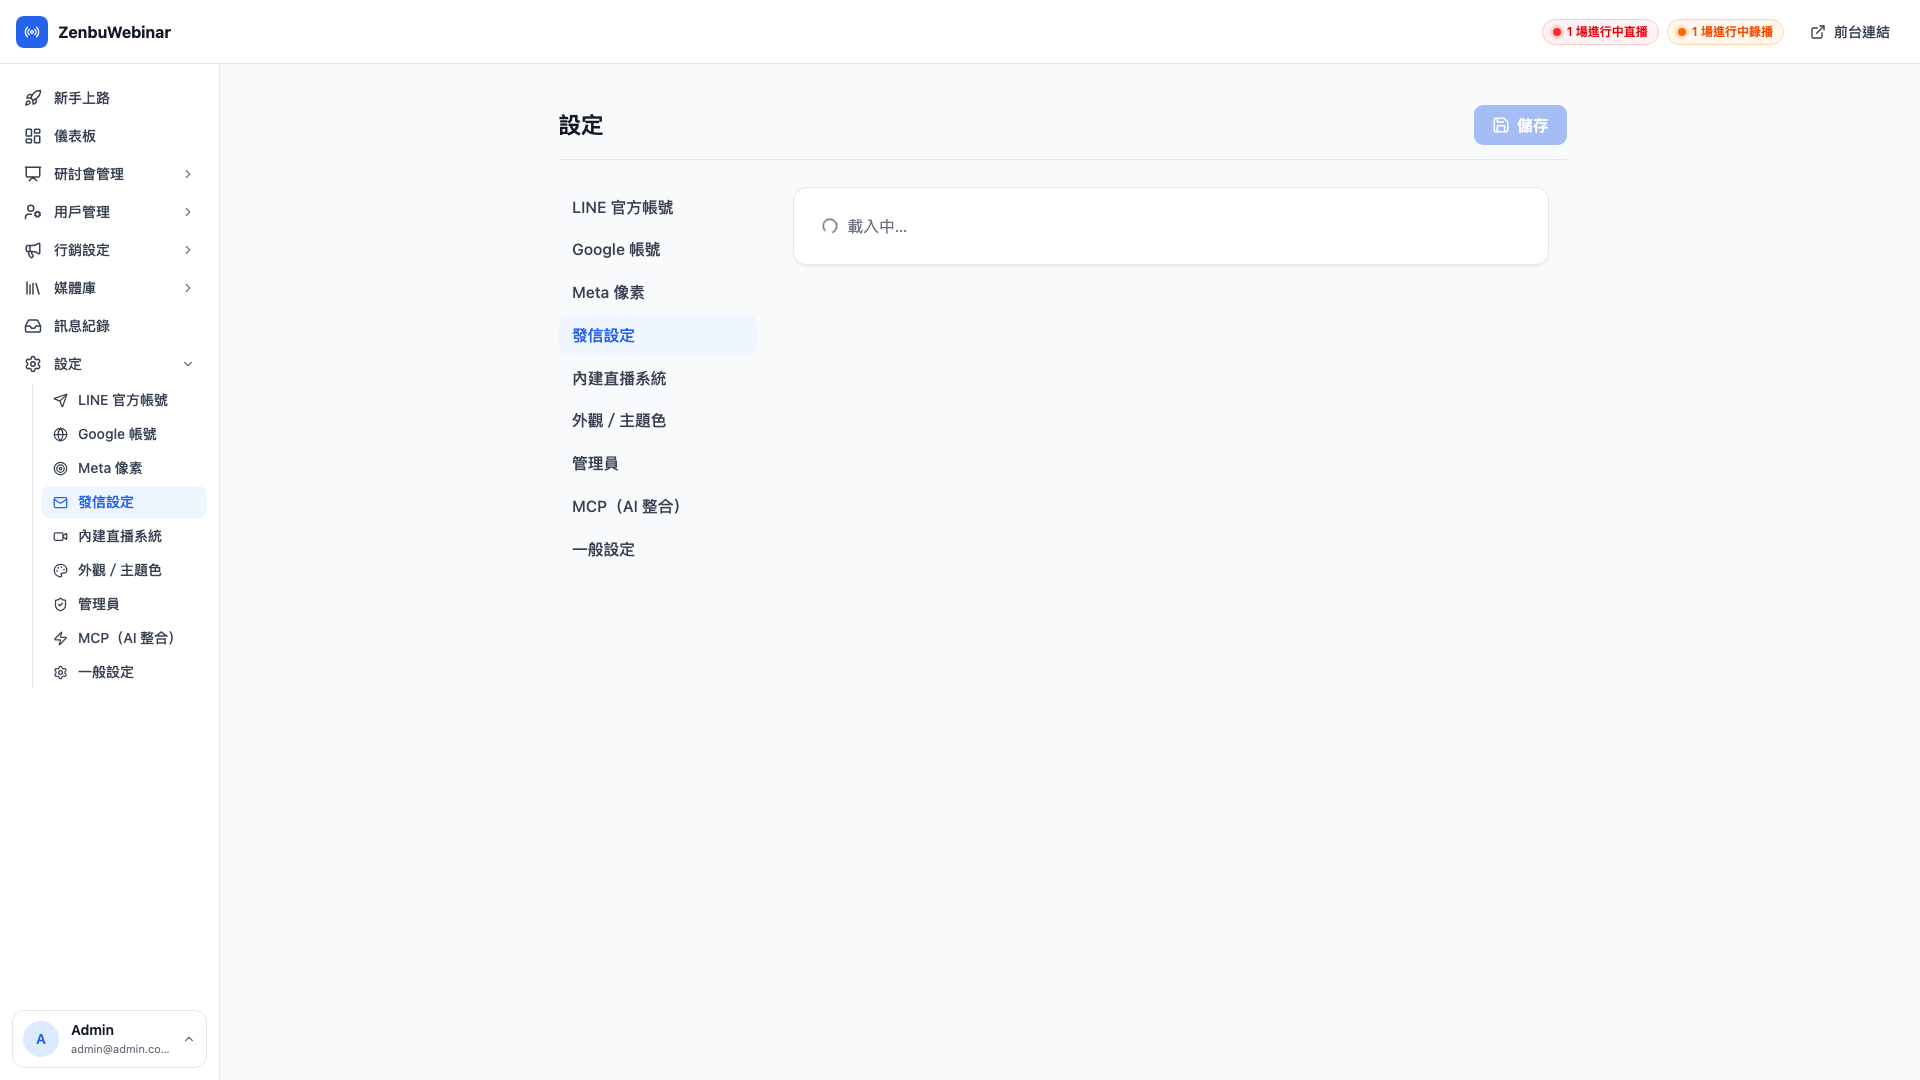
Task: Click the video camera icon for 內建直播系統
Action: pyautogui.click(x=61, y=536)
